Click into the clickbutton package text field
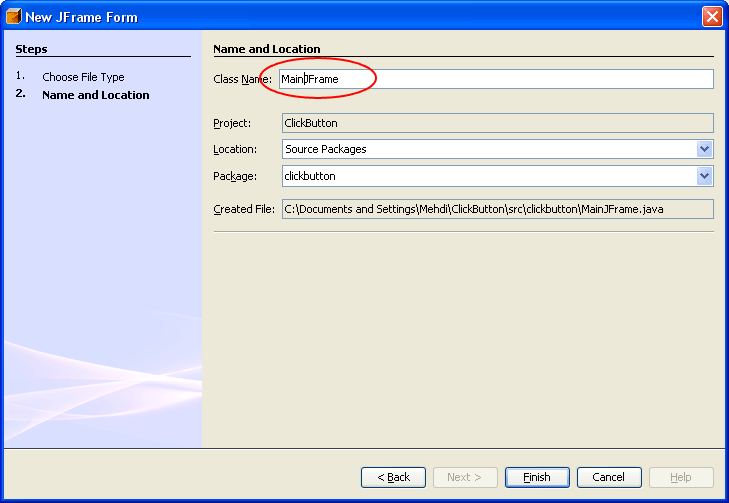This screenshot has width=729, height=503. [487, 176]
